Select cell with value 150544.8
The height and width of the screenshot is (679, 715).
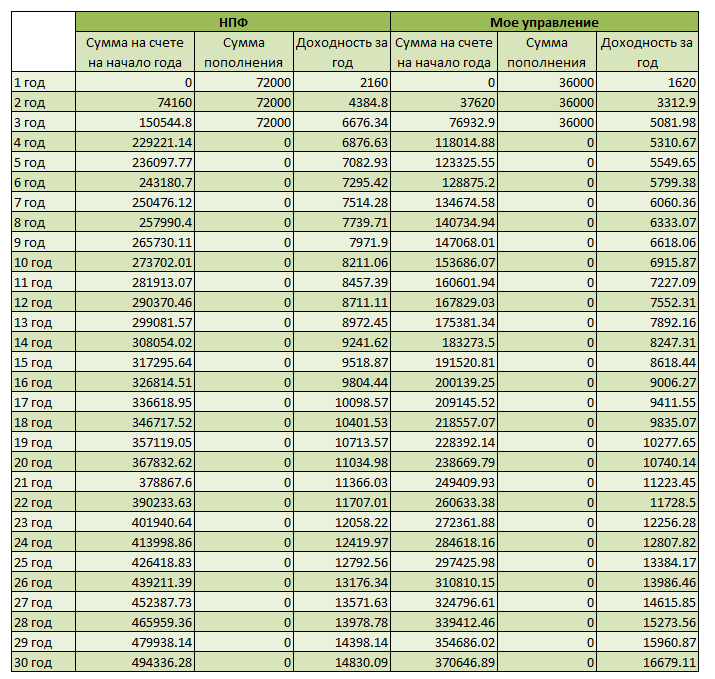coord(135,122)
